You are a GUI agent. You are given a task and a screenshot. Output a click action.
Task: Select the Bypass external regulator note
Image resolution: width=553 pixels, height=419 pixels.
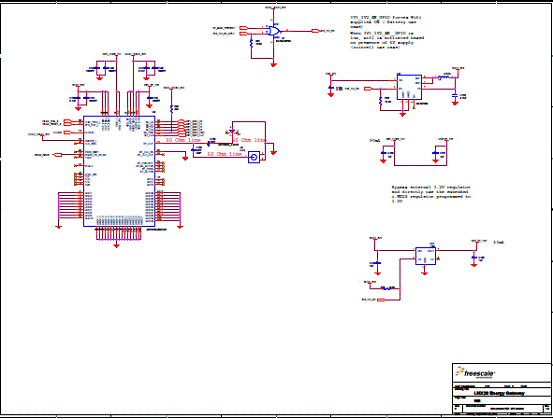coord(431,194)
